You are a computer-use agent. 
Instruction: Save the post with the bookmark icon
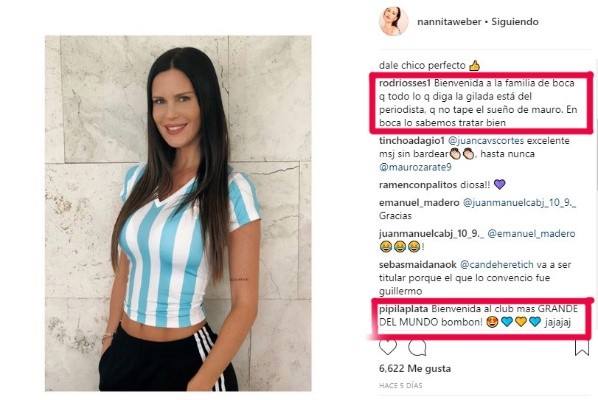click(582, 347)
